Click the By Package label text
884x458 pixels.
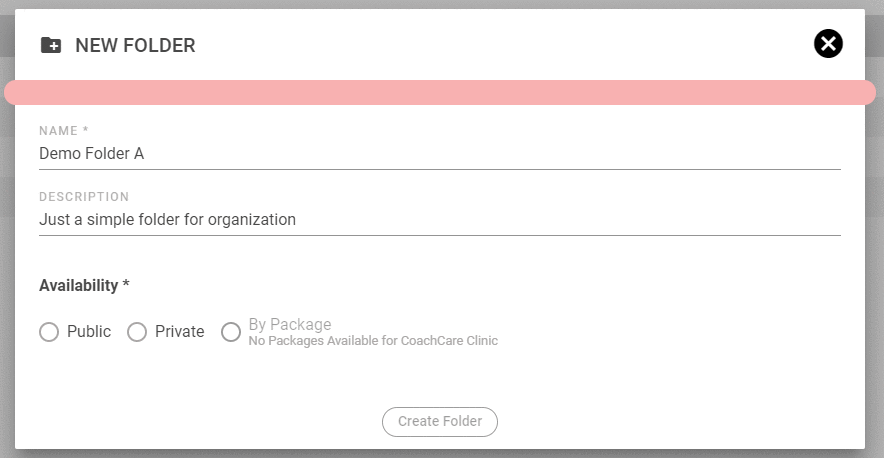coord(289,325)
